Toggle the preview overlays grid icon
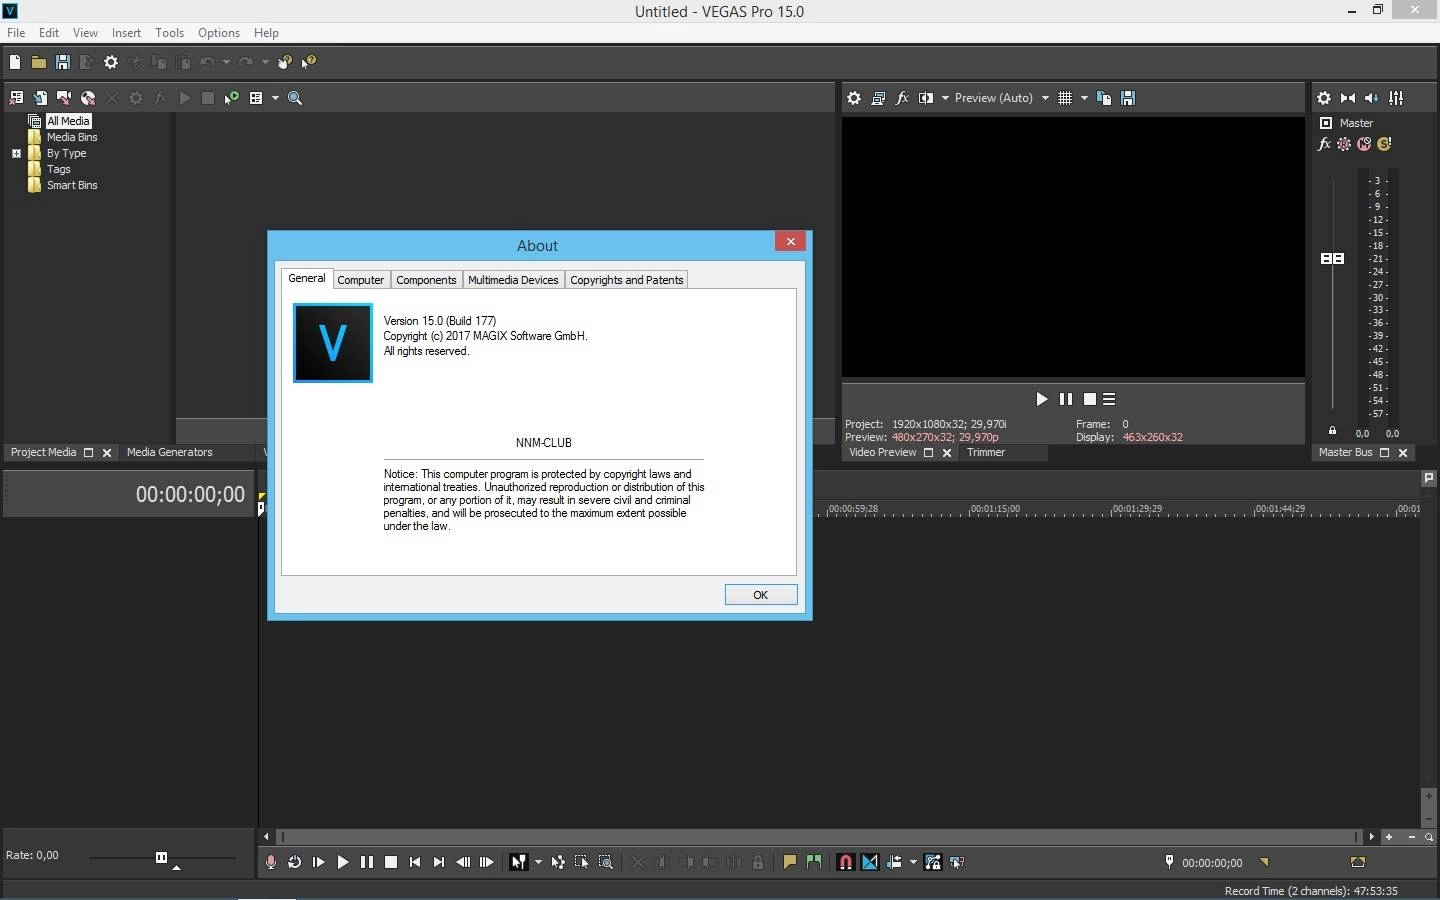 click(x=1065, y=98)
